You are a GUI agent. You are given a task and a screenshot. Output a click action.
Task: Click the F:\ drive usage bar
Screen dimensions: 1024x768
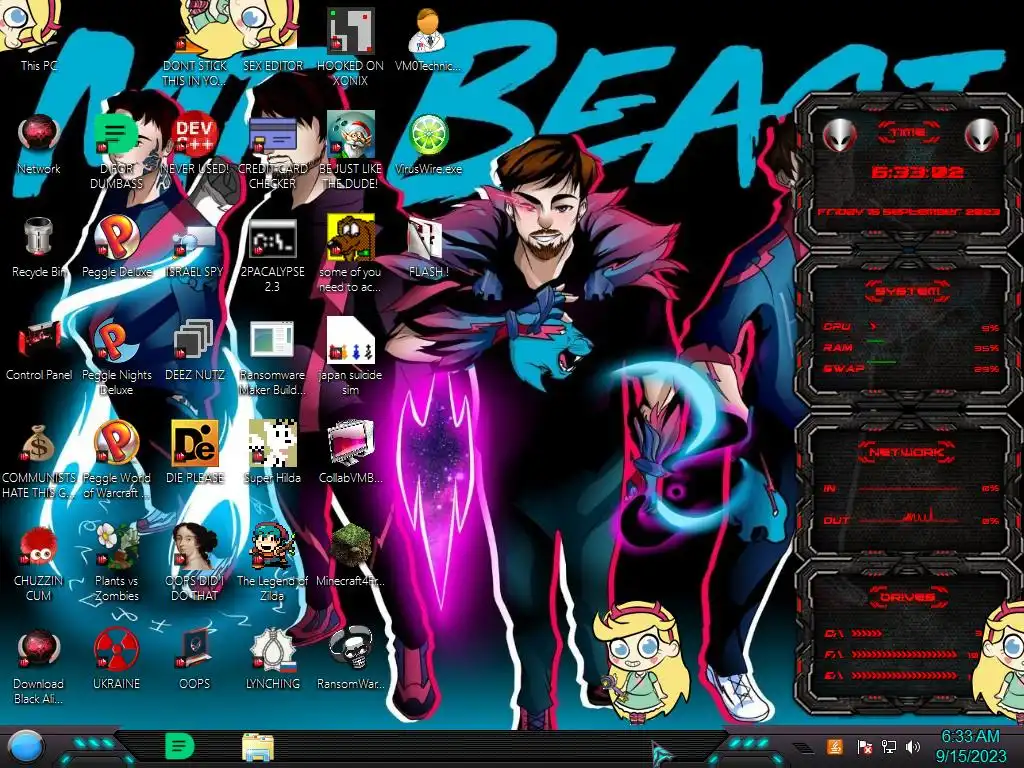(x=902, y=654)
